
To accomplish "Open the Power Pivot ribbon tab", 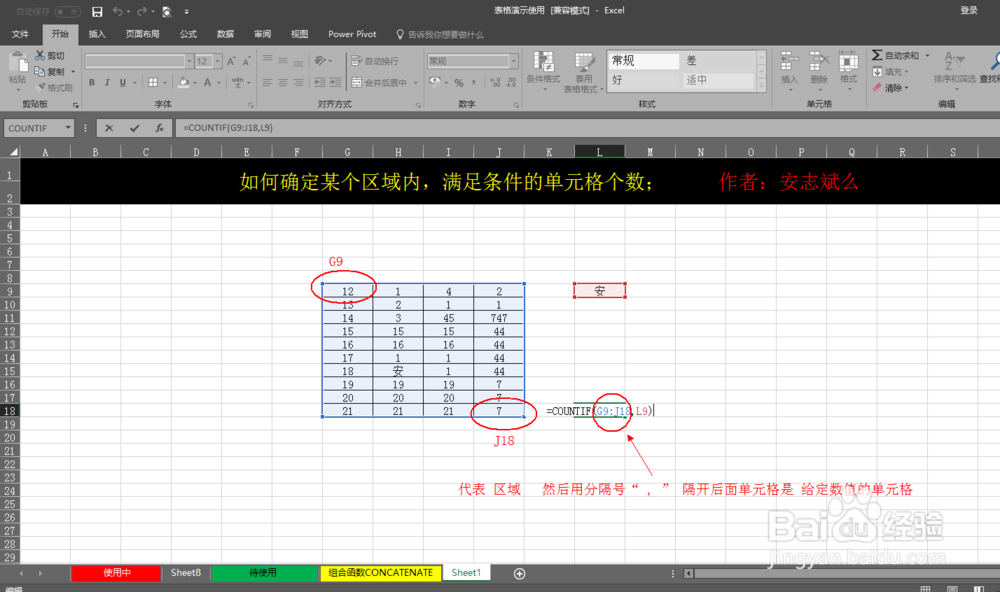I will pyautogui.click(x=352, y=33).
